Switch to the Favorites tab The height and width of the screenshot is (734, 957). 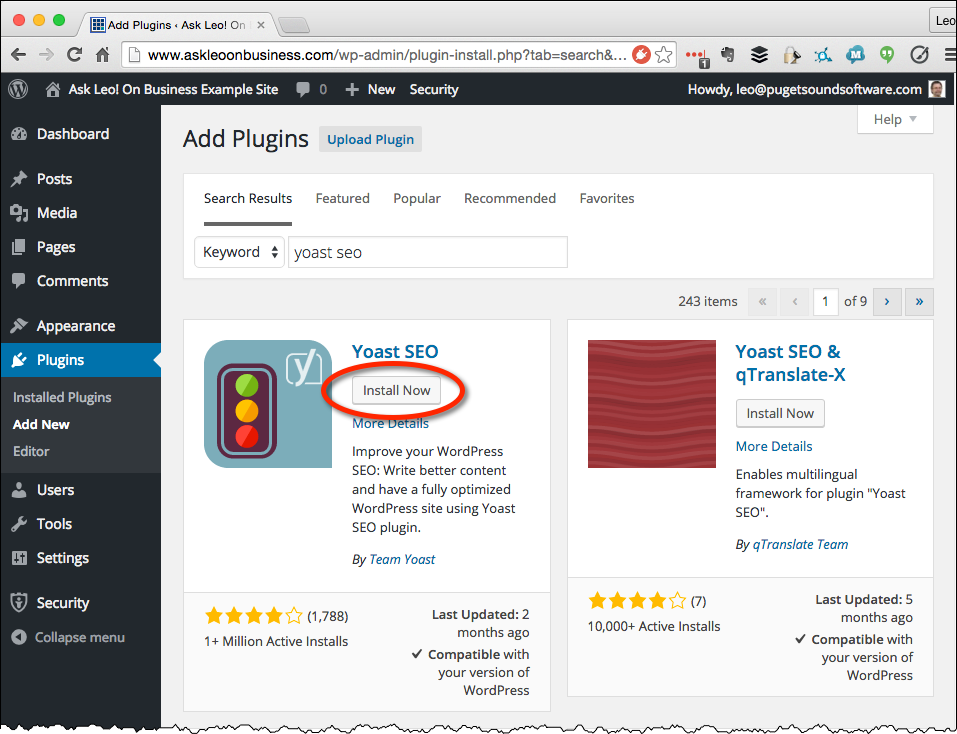click(607, 199)
